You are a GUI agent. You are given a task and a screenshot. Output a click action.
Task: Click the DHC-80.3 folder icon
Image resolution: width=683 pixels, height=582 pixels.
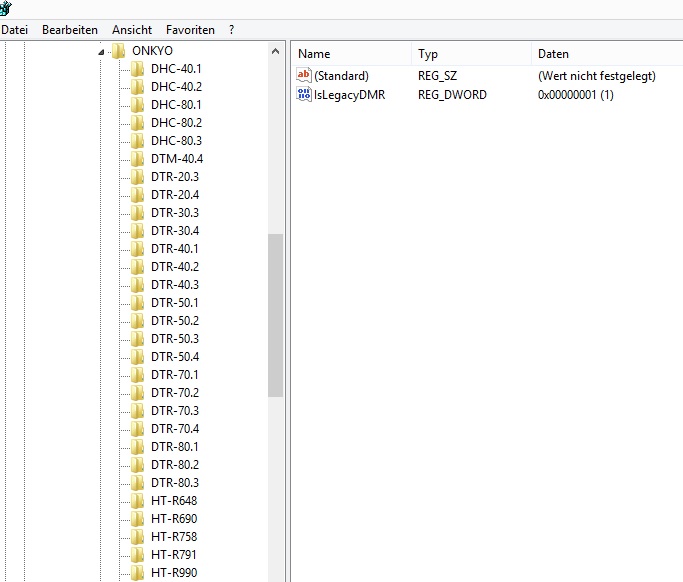pyautogui.click(x=137, y=141)
